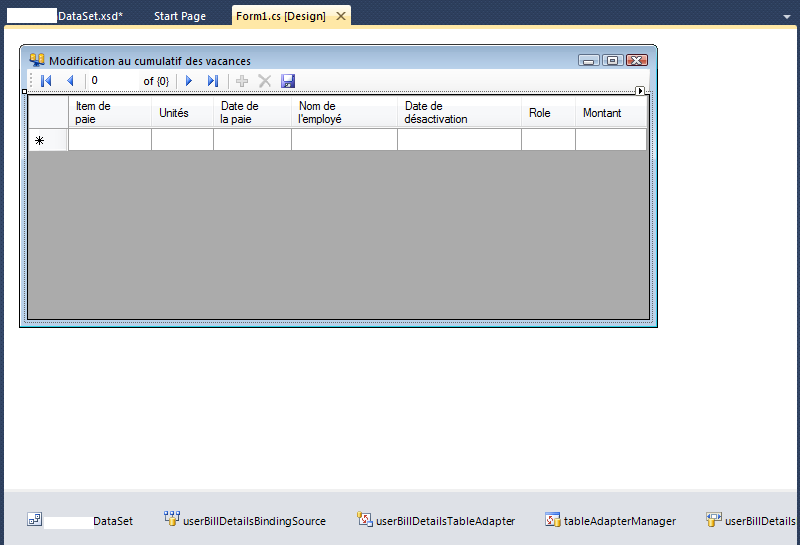Open the document tabs overflow dropdown
Viewport: 800px width, 545px height.
(x=788, y=17)
